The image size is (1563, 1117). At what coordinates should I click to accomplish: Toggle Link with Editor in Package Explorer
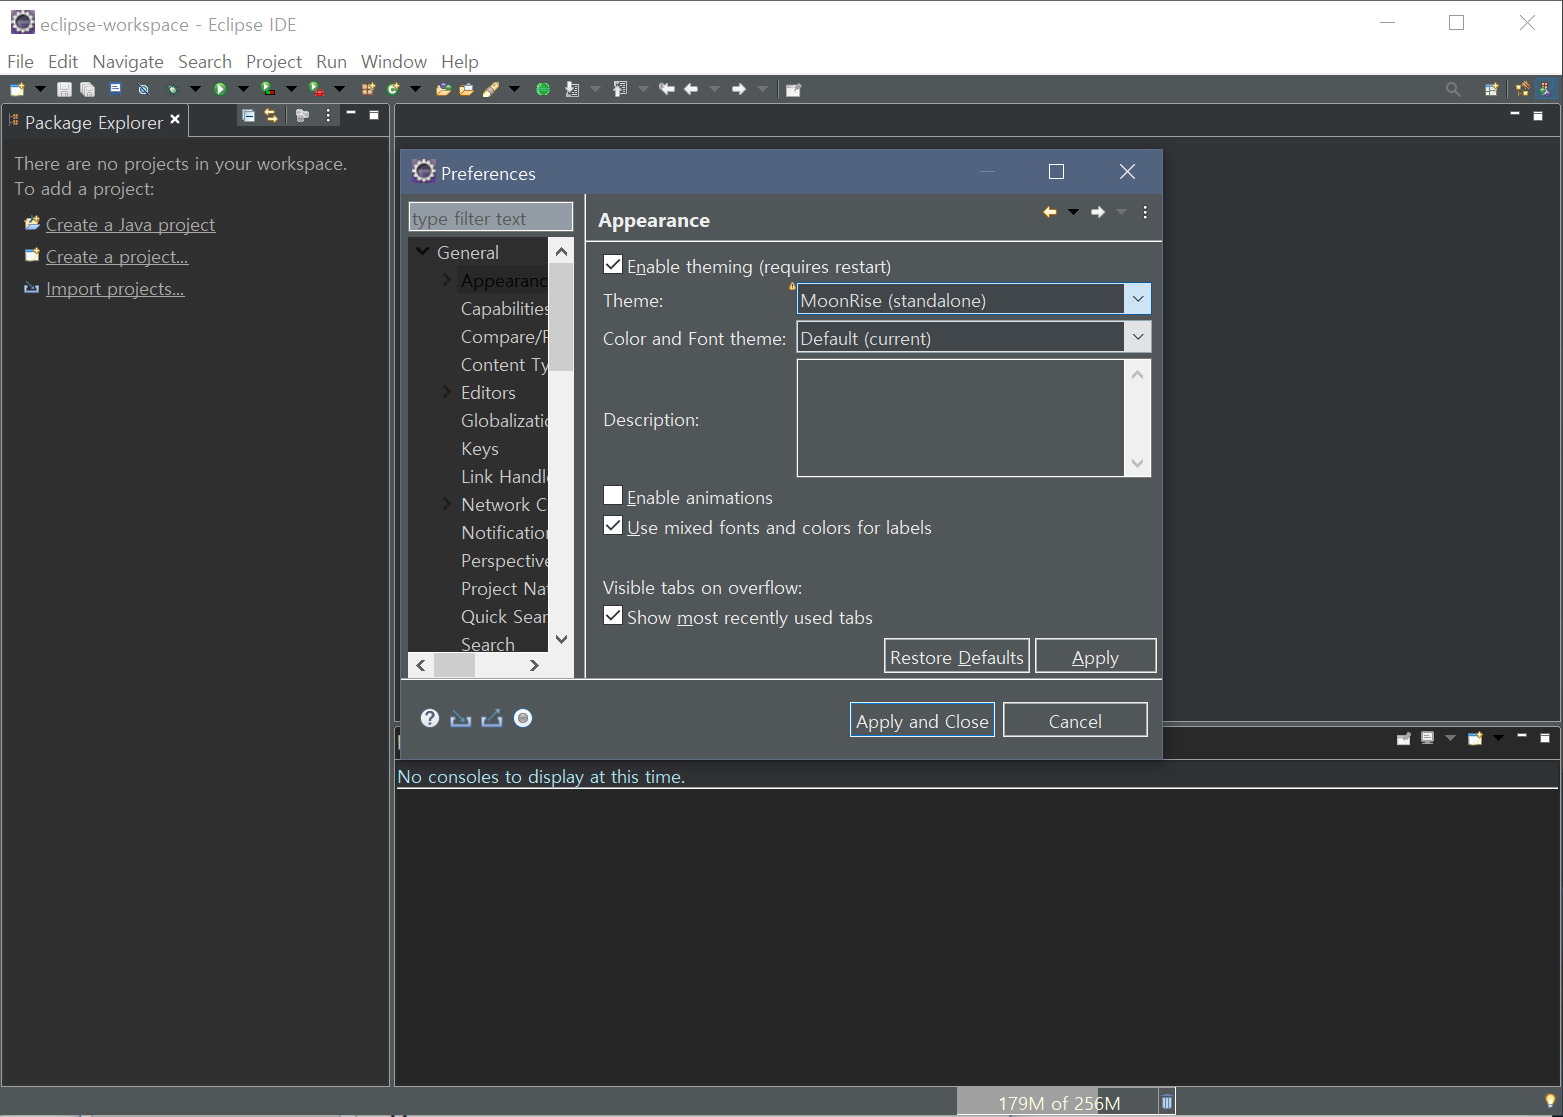[271, 116]
